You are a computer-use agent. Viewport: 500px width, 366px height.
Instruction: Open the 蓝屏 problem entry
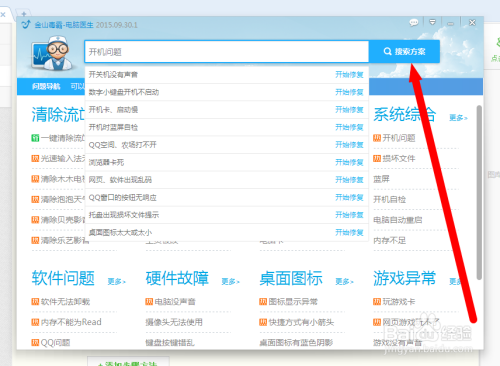[x=381, y=179]
